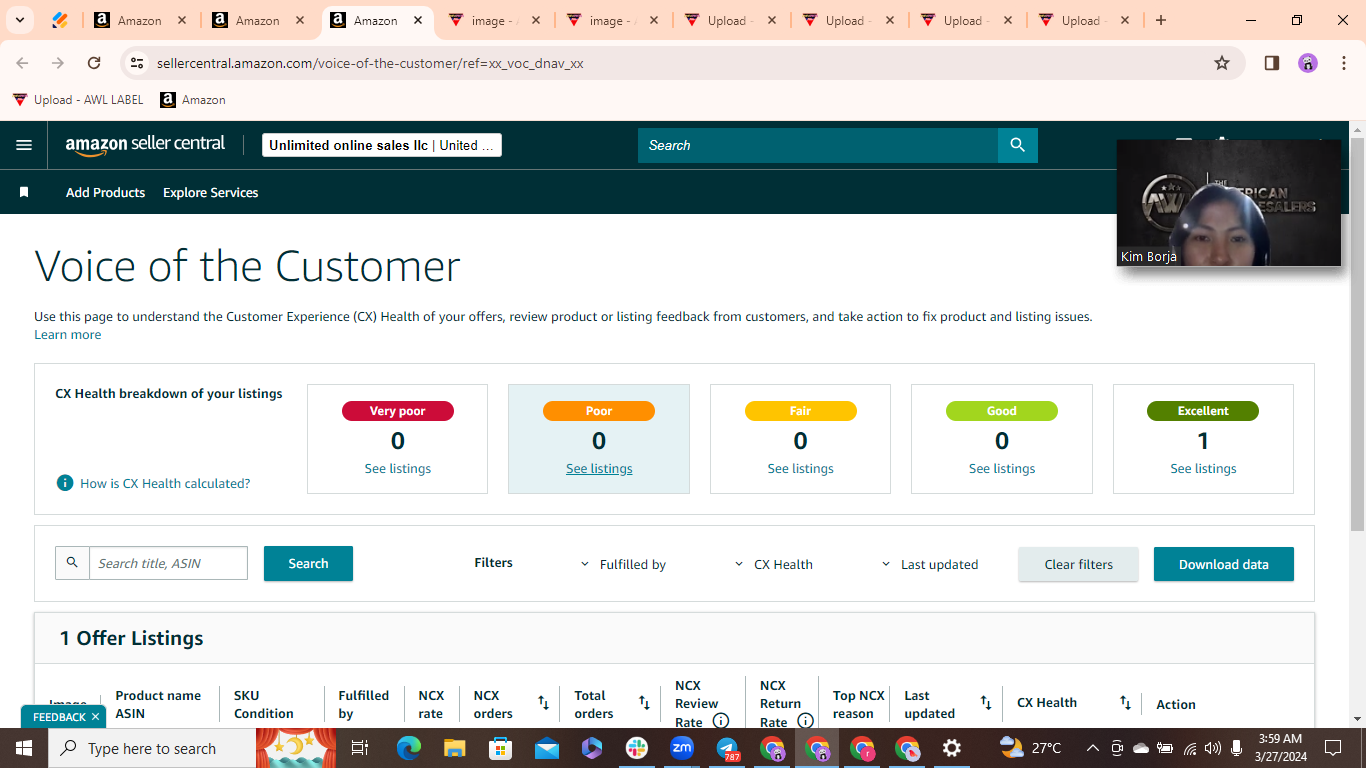
Task: Click the magnifier icon beside Search title, ASIN
Action: tap(72, 563)
